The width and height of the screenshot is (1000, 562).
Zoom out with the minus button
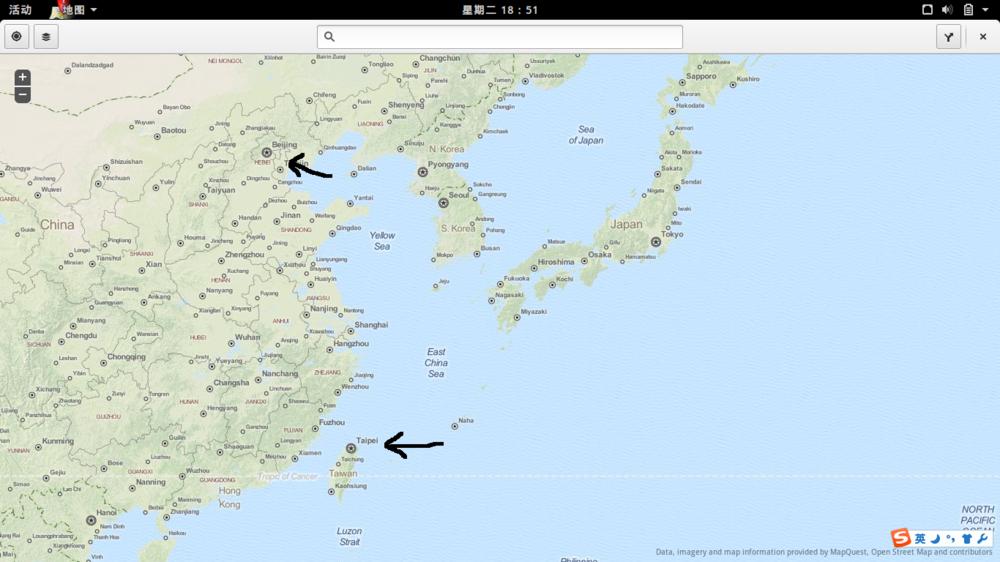(22, 95)
